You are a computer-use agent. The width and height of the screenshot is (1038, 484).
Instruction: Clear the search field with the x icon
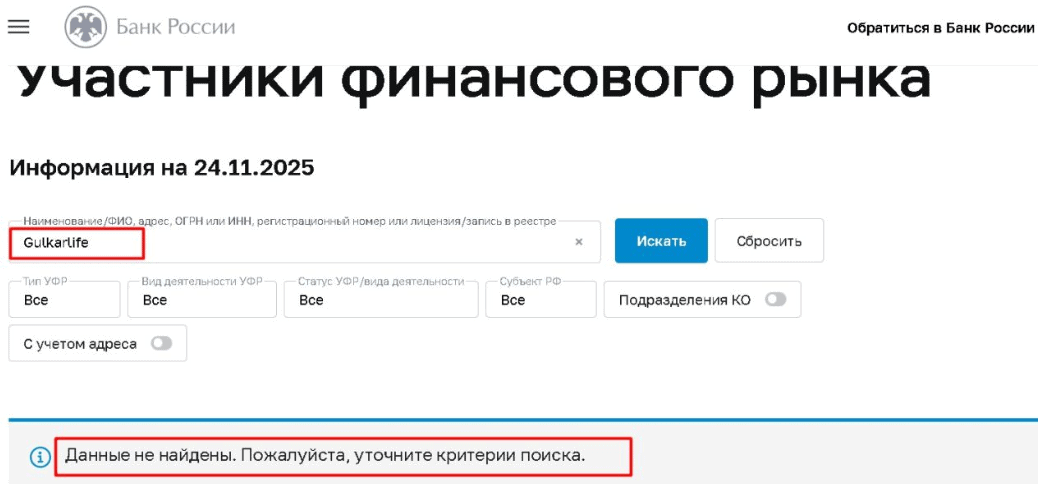(579, 242)
